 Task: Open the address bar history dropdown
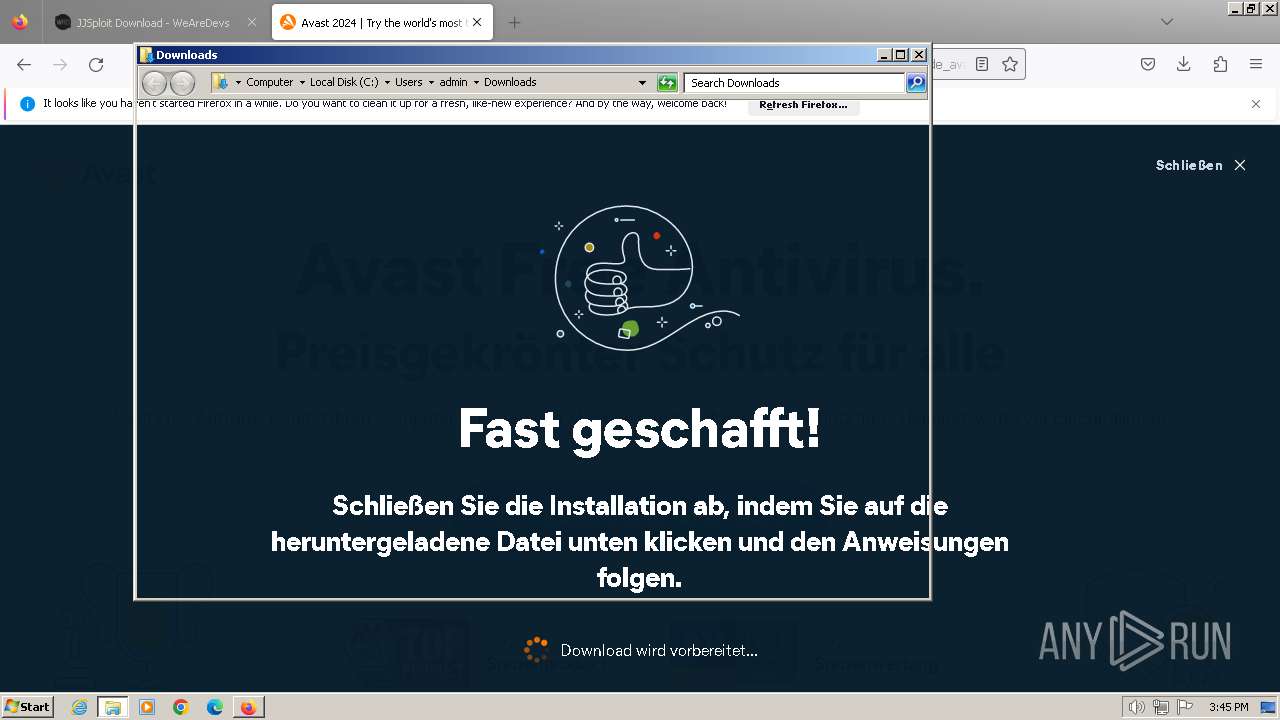[x=642, y=83]
